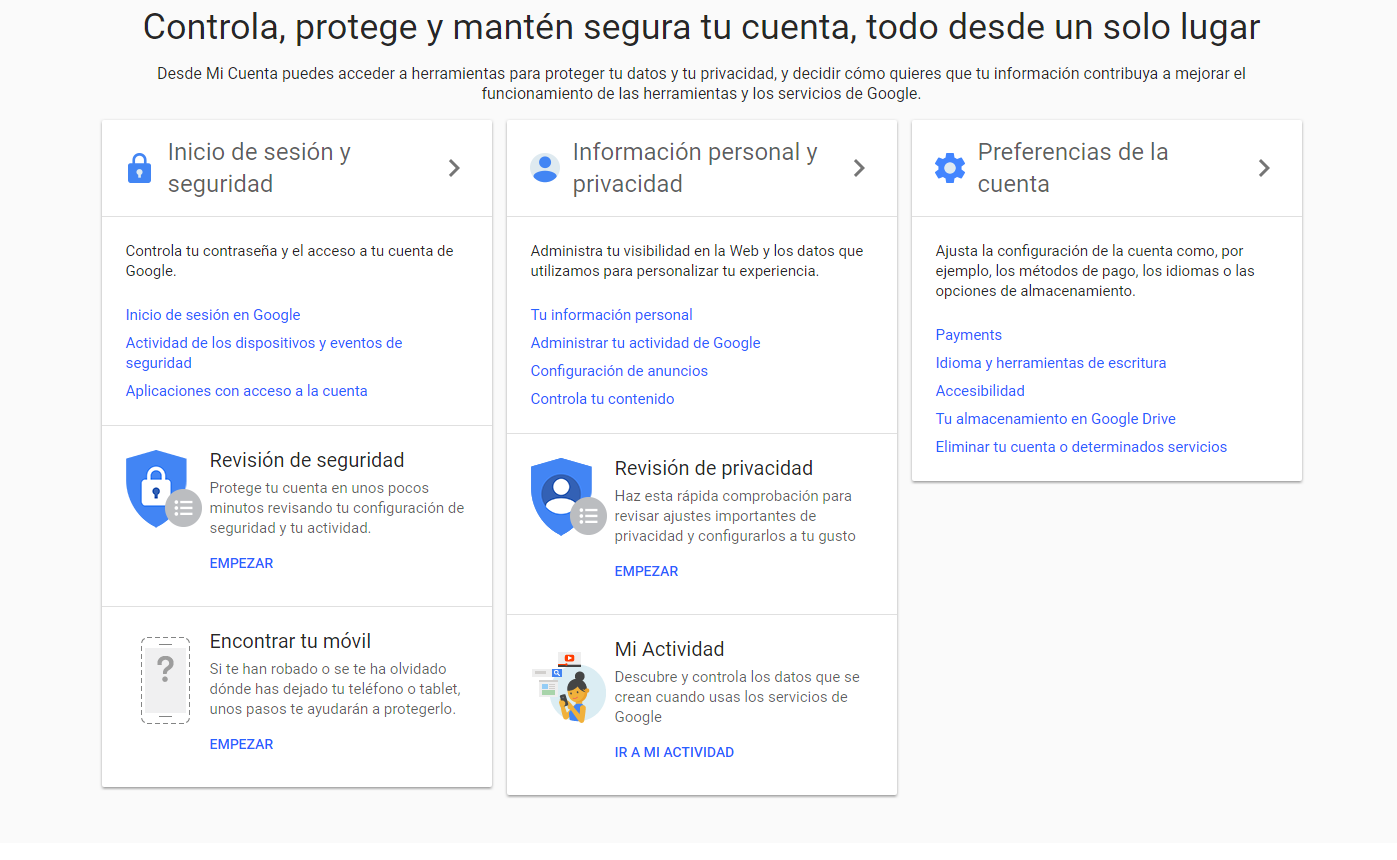Viewport: 1397px width, 860px height.
Task: Open the Accesibilidad link
Action: point(980,391)
